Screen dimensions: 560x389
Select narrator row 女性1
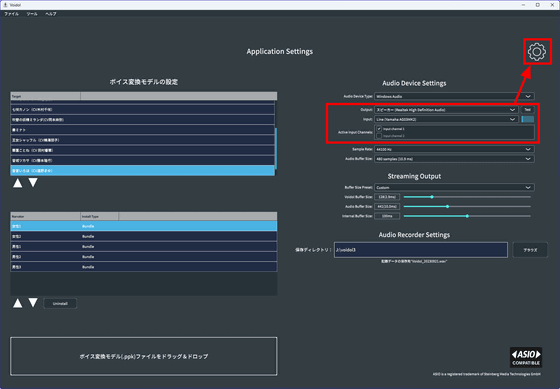point(144,226)
